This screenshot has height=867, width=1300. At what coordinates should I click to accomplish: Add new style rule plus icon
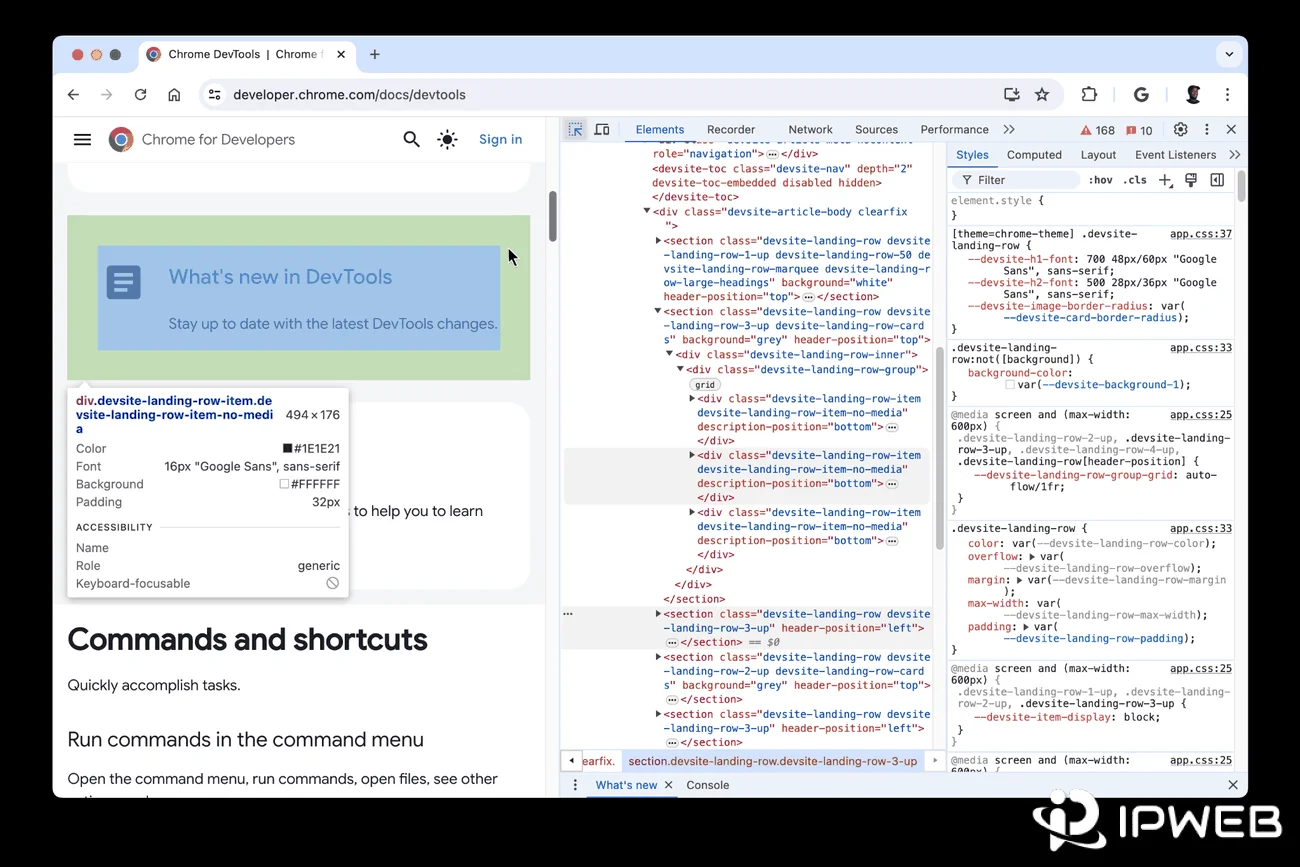(x=1165, y=180)
